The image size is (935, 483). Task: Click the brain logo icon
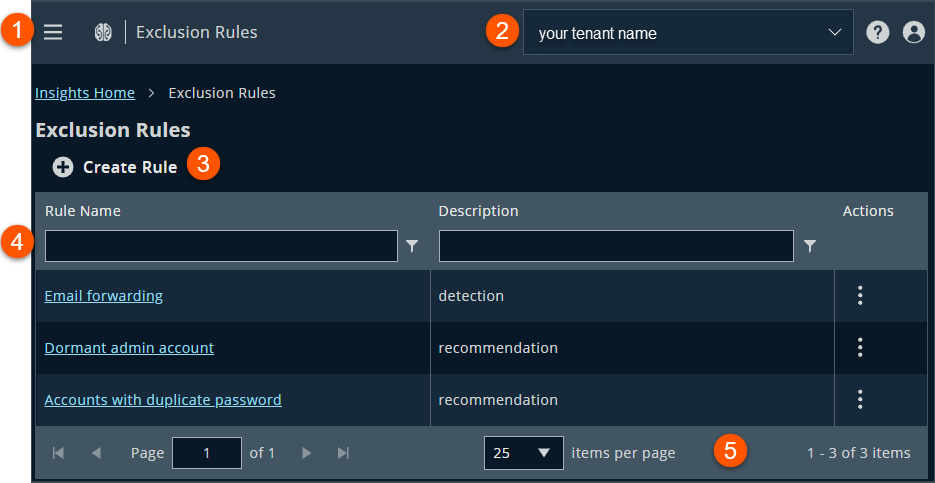[x=103, y=32]
